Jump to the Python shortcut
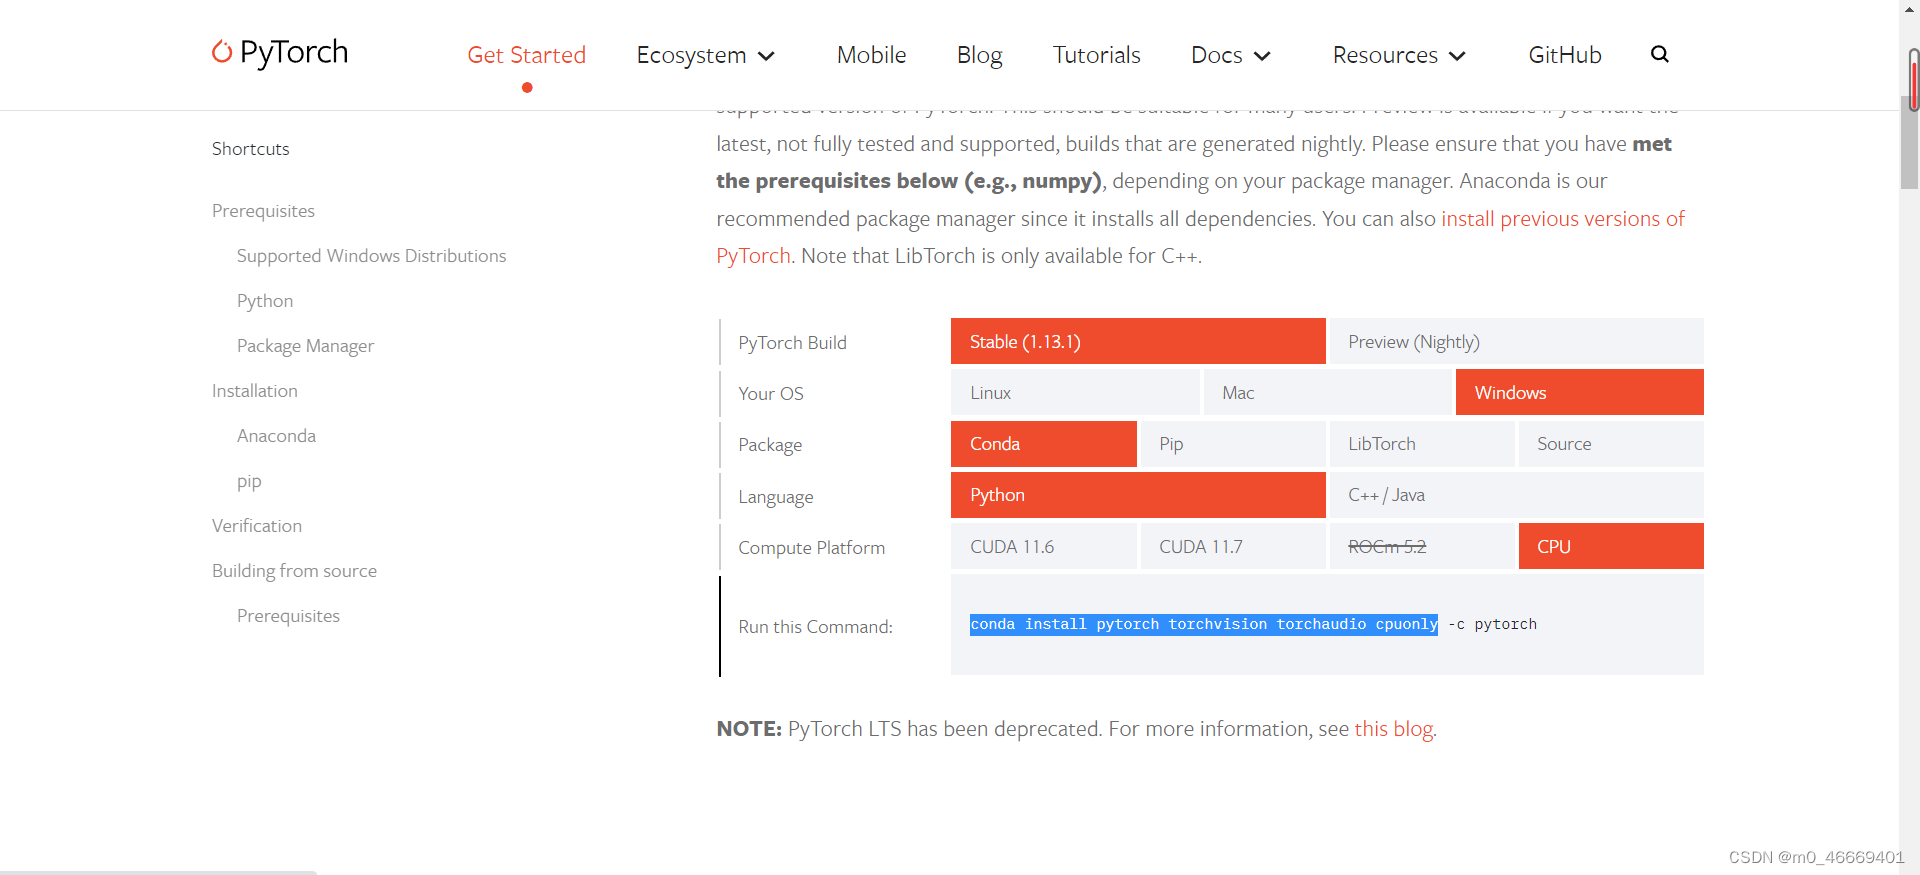Screen dimensions: 1920x875 tap(265, 301)
